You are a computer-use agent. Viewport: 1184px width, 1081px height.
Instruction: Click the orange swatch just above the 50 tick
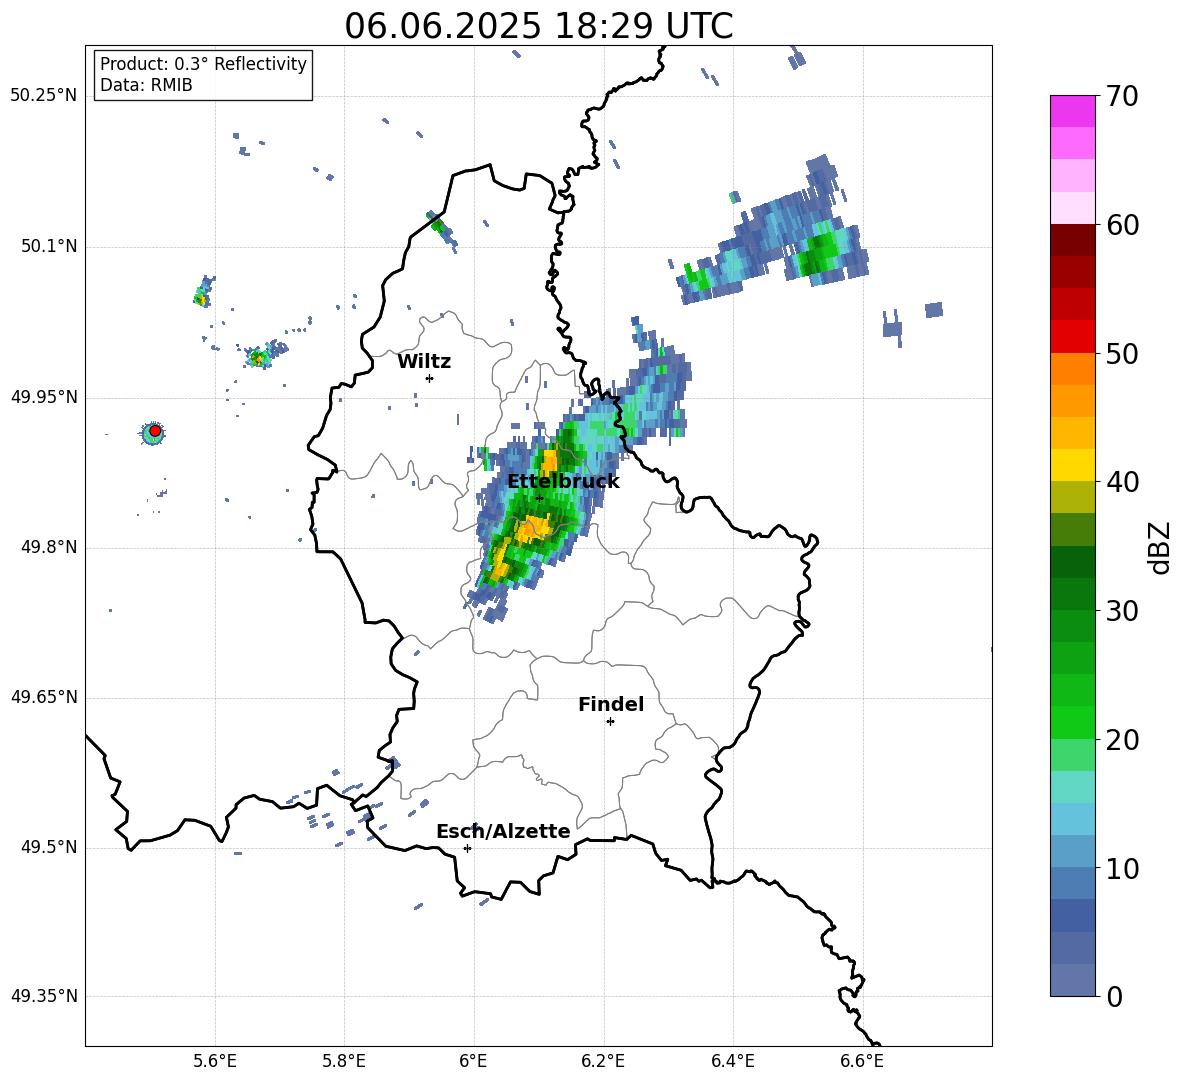click(1072, 369)
